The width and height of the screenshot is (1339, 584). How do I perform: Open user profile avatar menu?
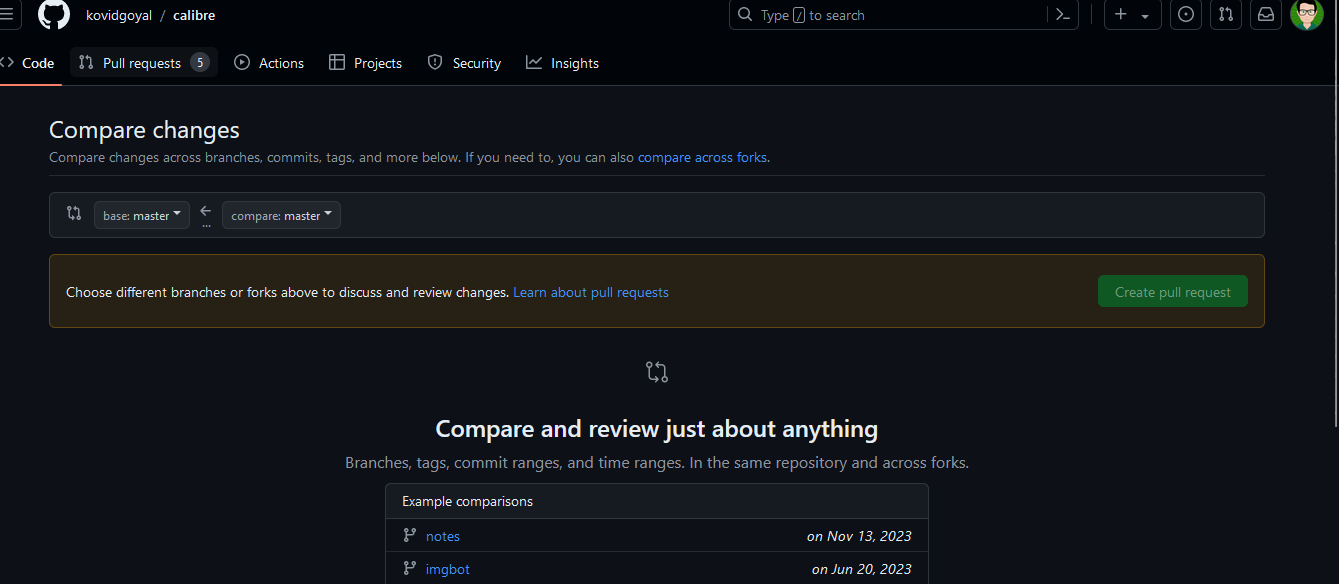click(x=1307, y=15)
